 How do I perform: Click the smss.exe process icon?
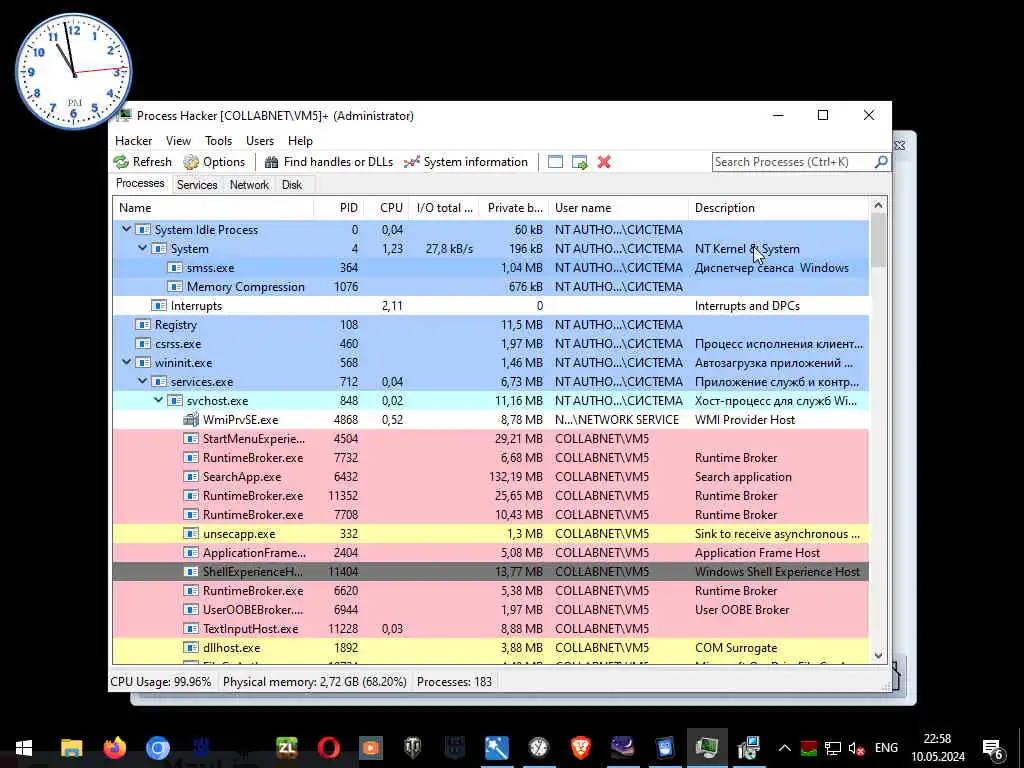(x=175, y=268)
